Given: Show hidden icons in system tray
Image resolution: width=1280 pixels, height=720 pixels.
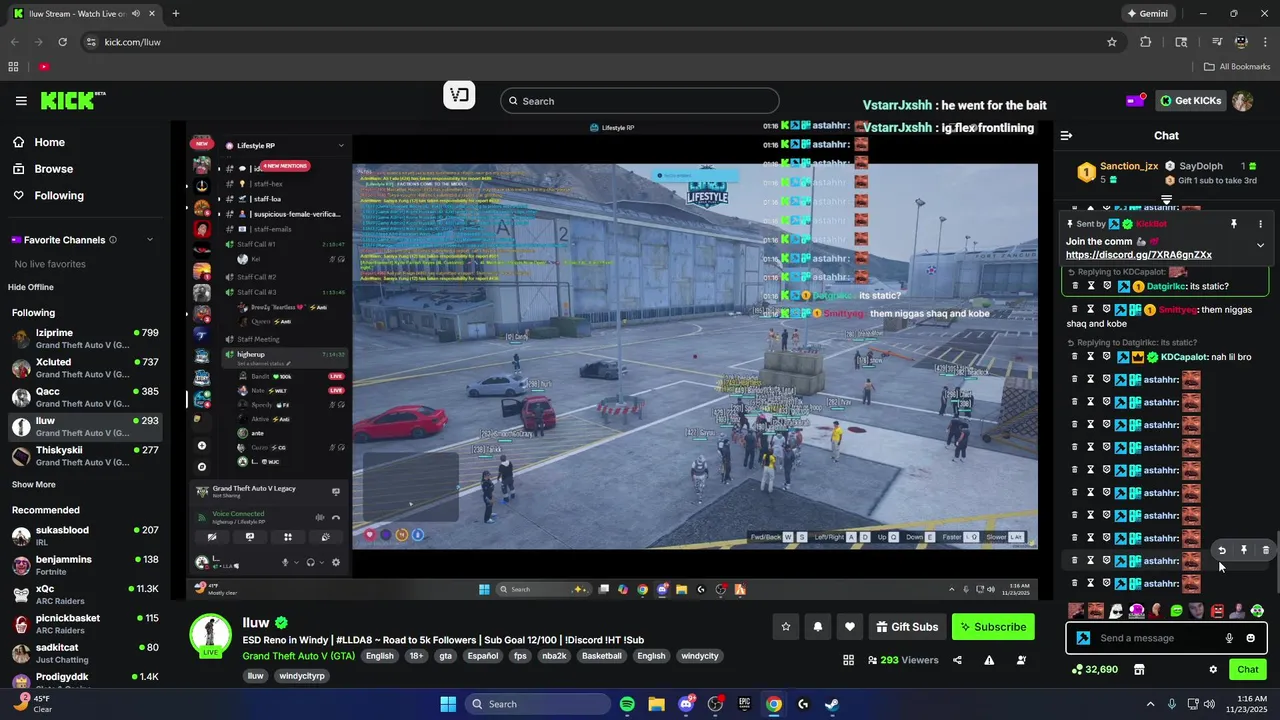Looking at the screenshot, I should pyautogui.click(x=1150, y=704).
